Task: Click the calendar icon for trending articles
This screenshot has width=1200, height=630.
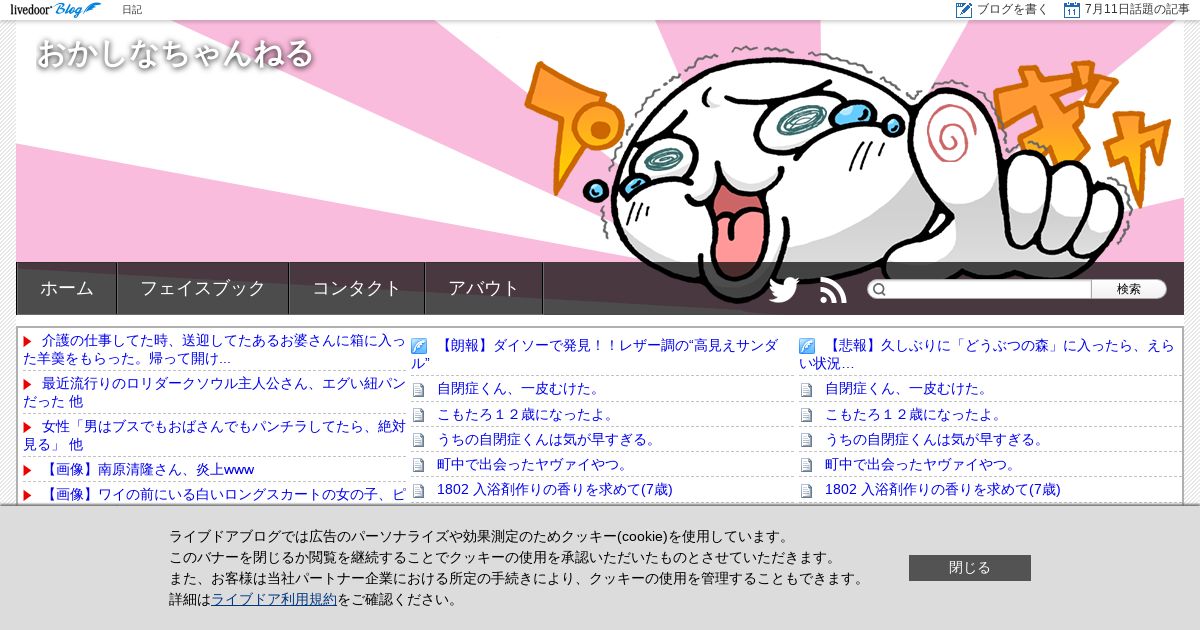Action: point(1072,10)
